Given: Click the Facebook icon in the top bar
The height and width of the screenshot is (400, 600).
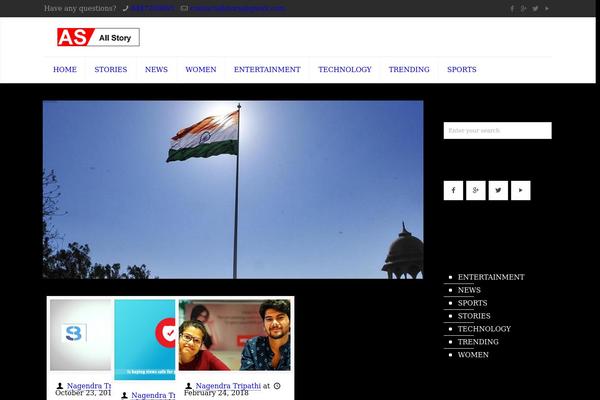Looking at the screenshot, I should click(512, 8).
